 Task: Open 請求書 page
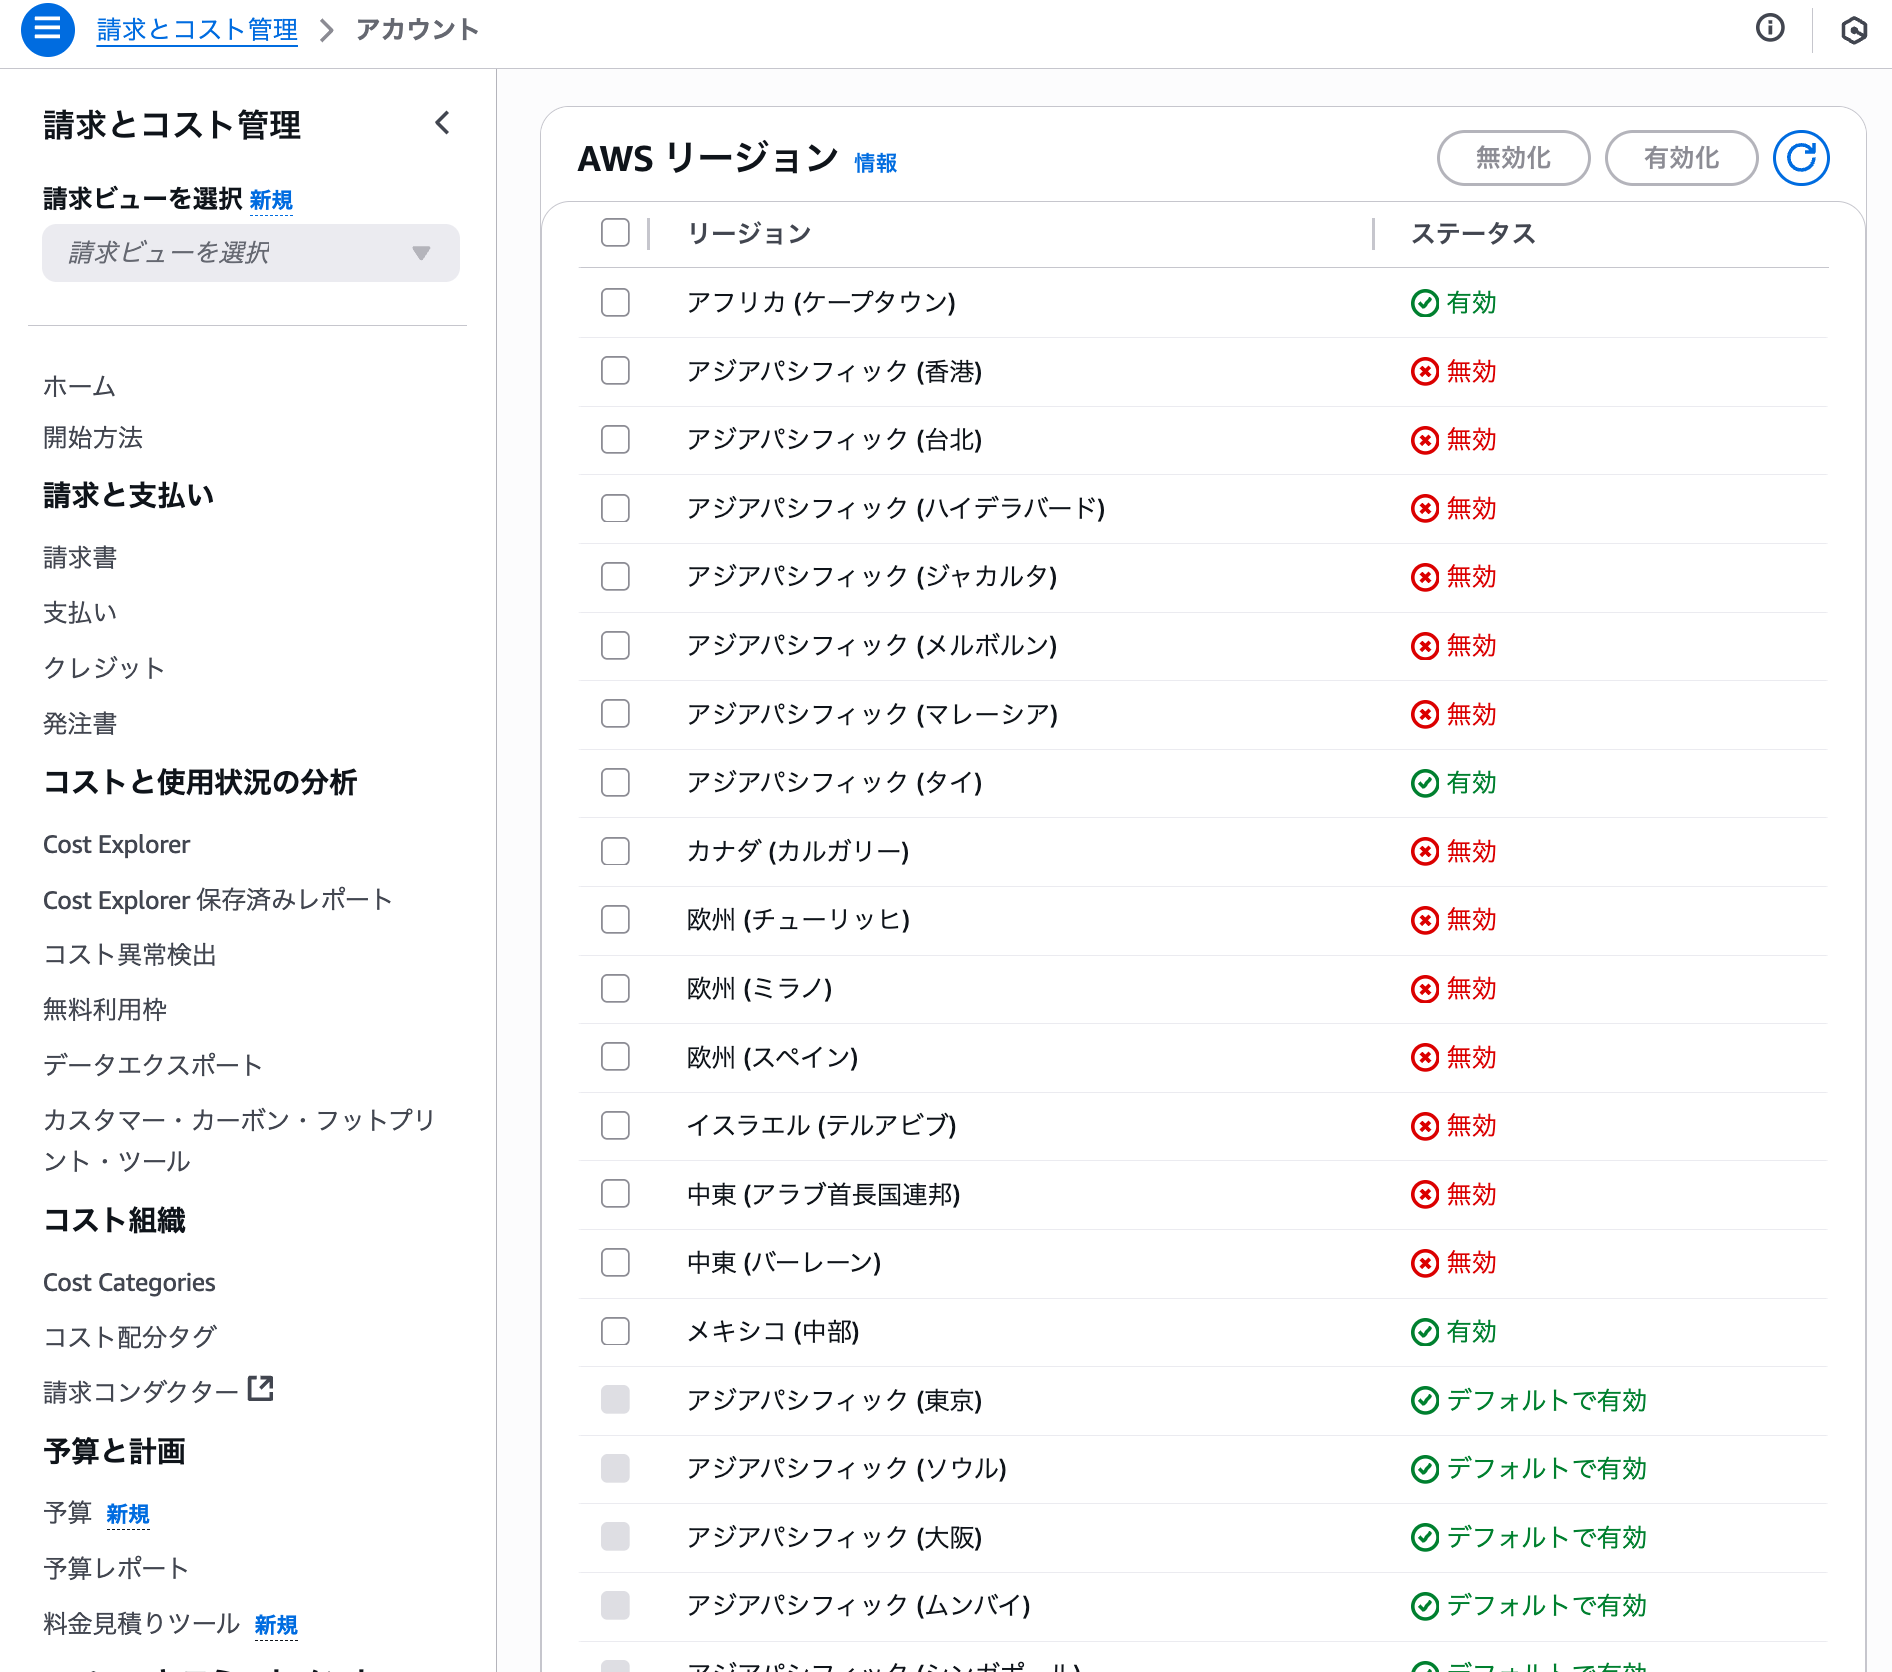(80, 557)
